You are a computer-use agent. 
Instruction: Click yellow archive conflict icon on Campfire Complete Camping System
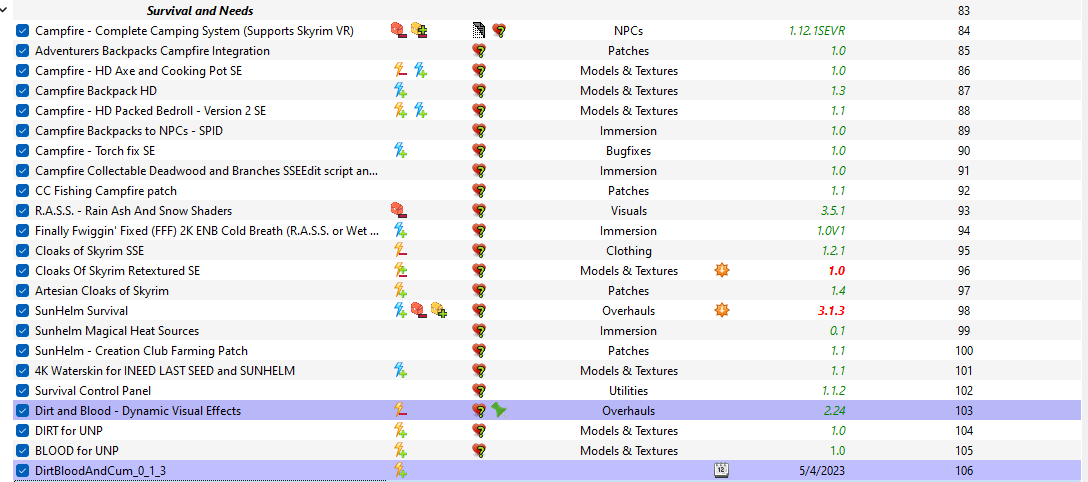[418, 30]
